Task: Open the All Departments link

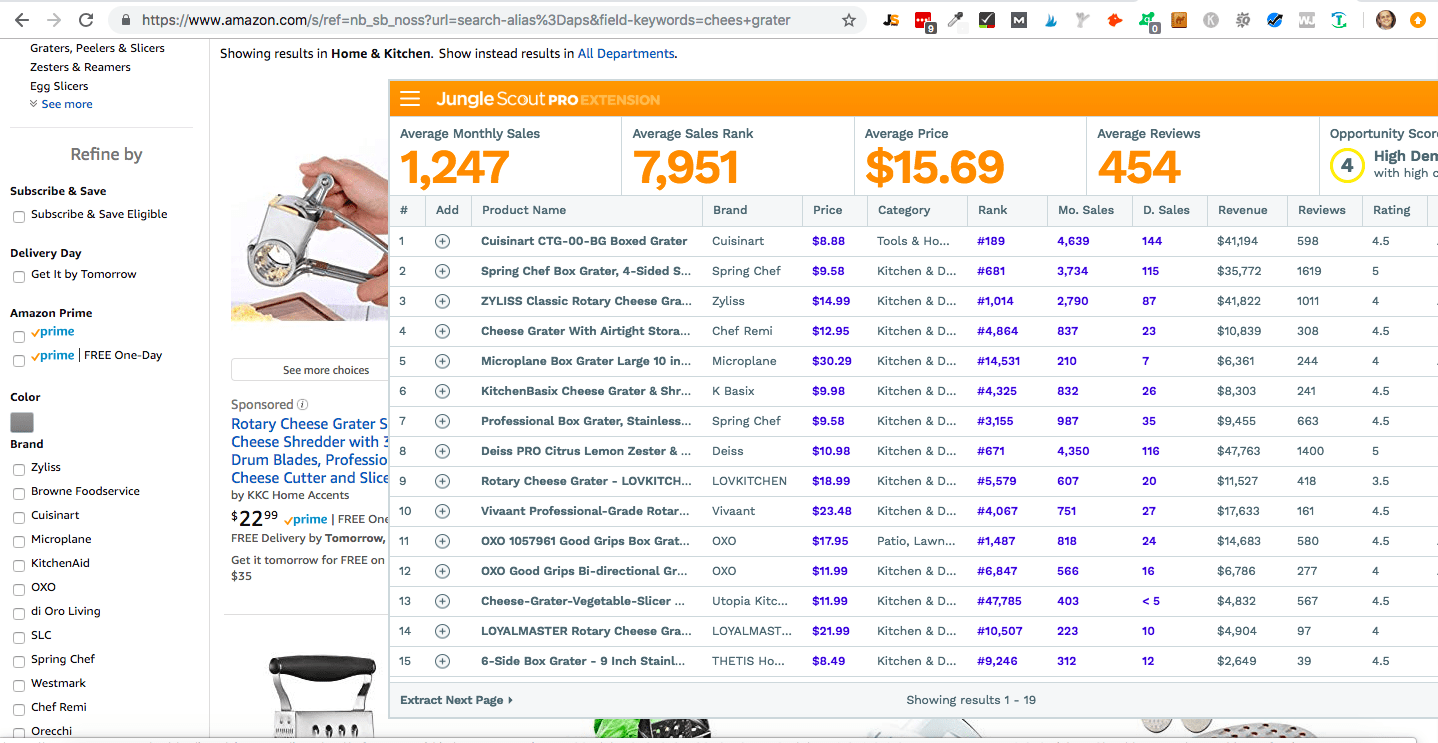Action: click(625, 54)
